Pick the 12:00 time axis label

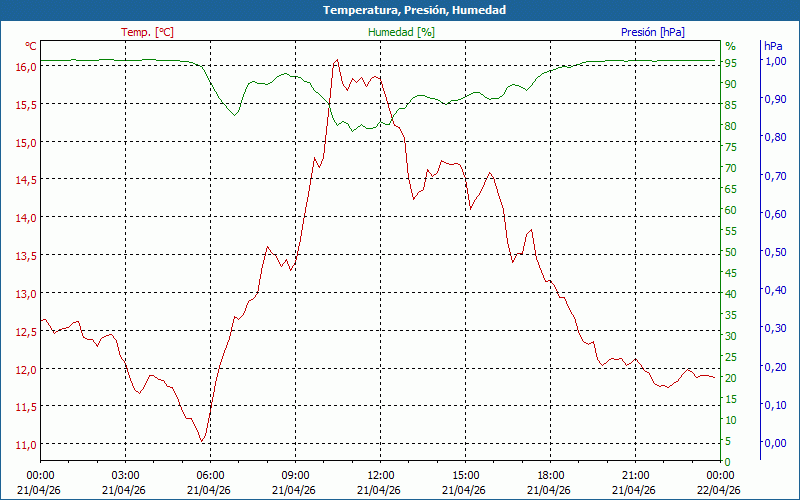380,475
